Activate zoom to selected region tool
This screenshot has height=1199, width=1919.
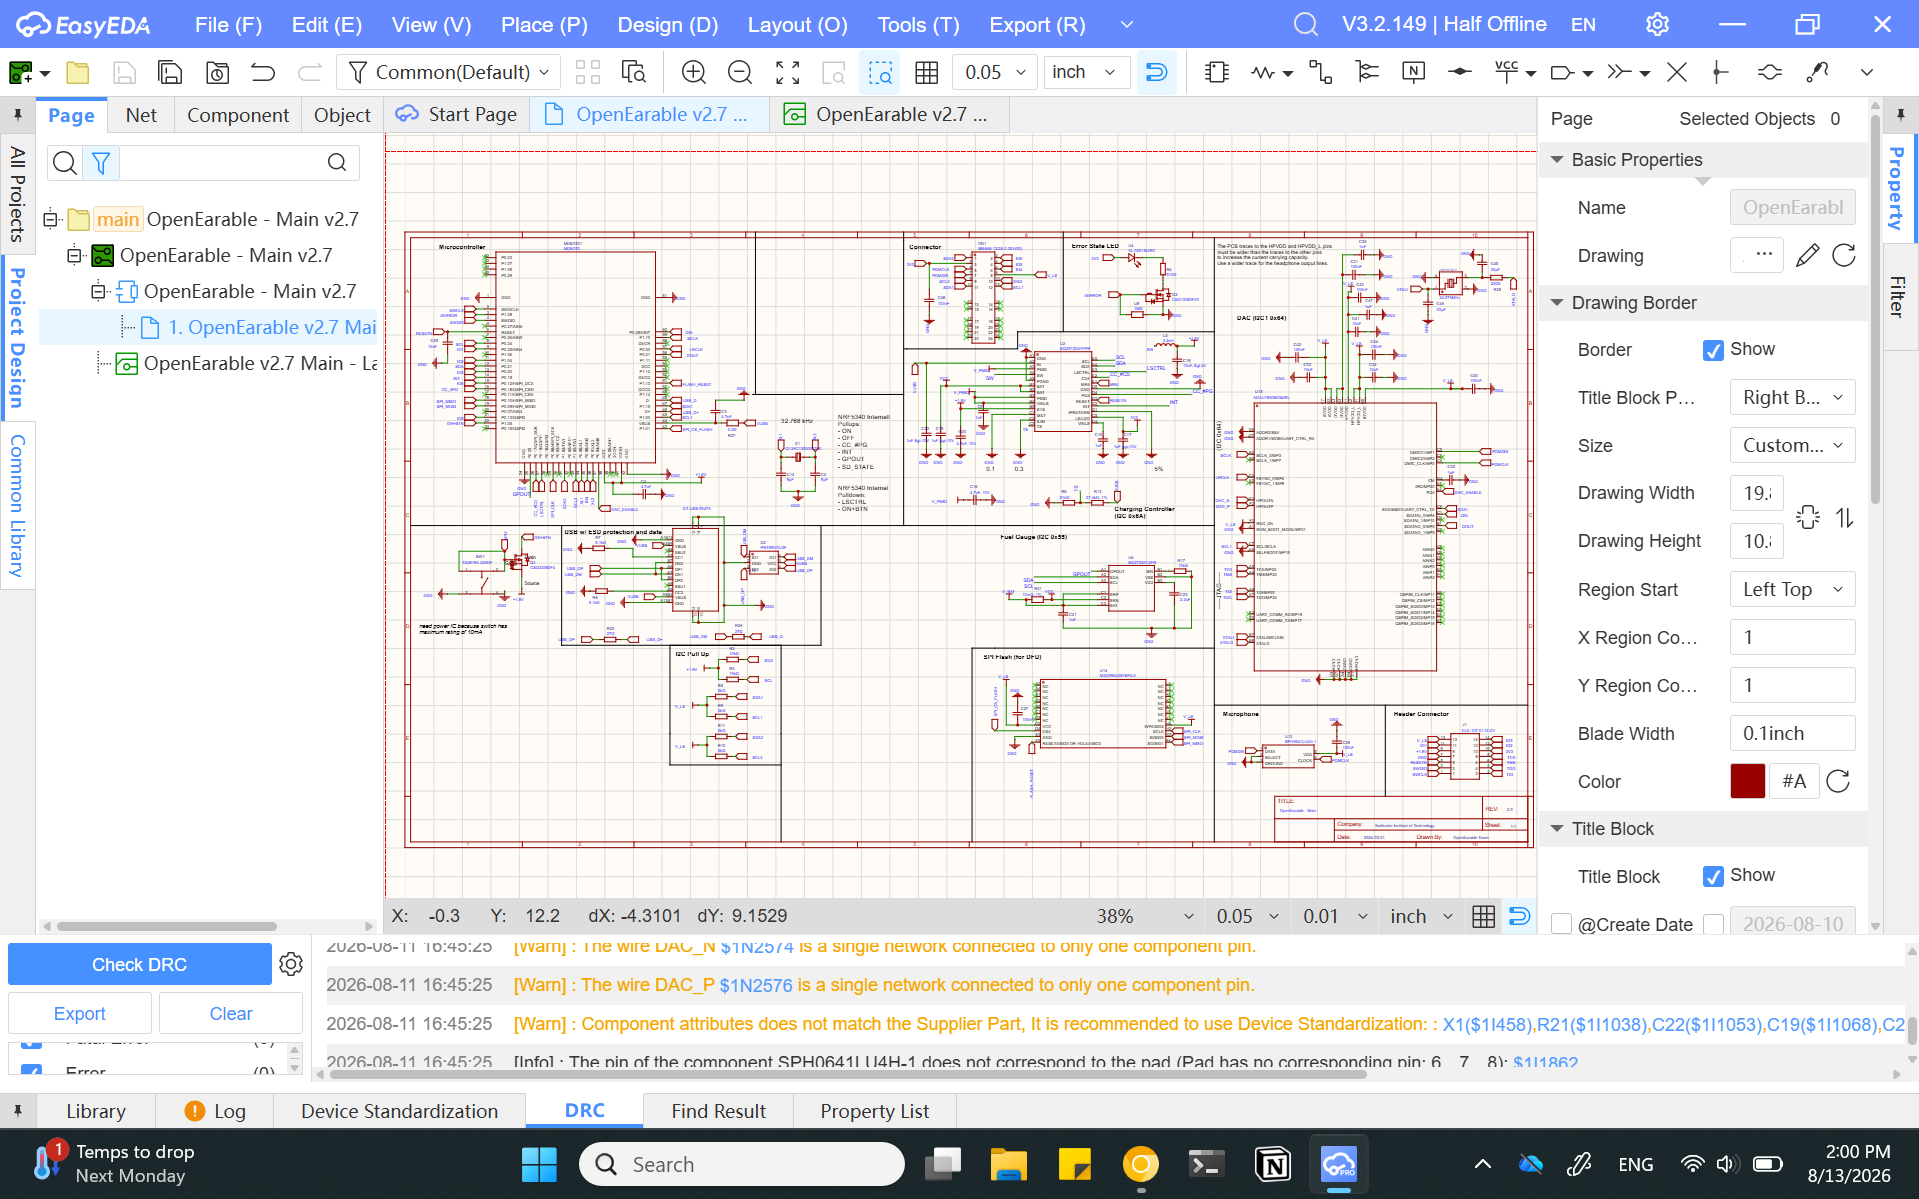880,72
